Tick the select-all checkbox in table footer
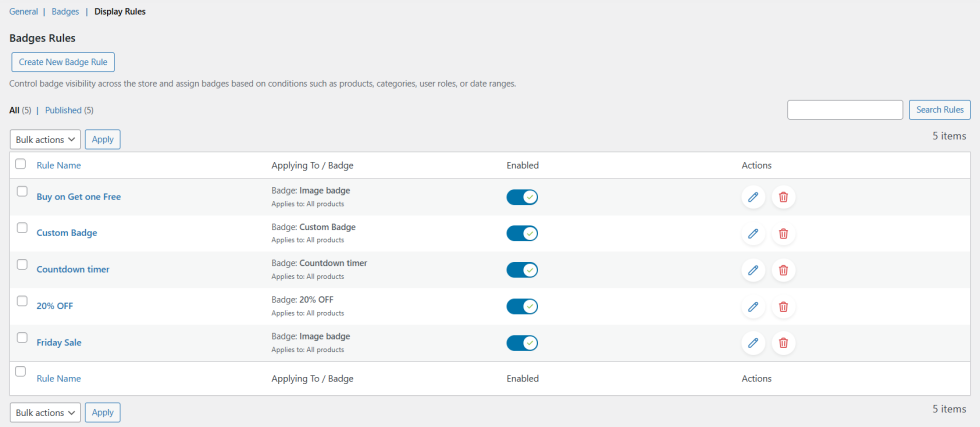 [x=21, y=372]
